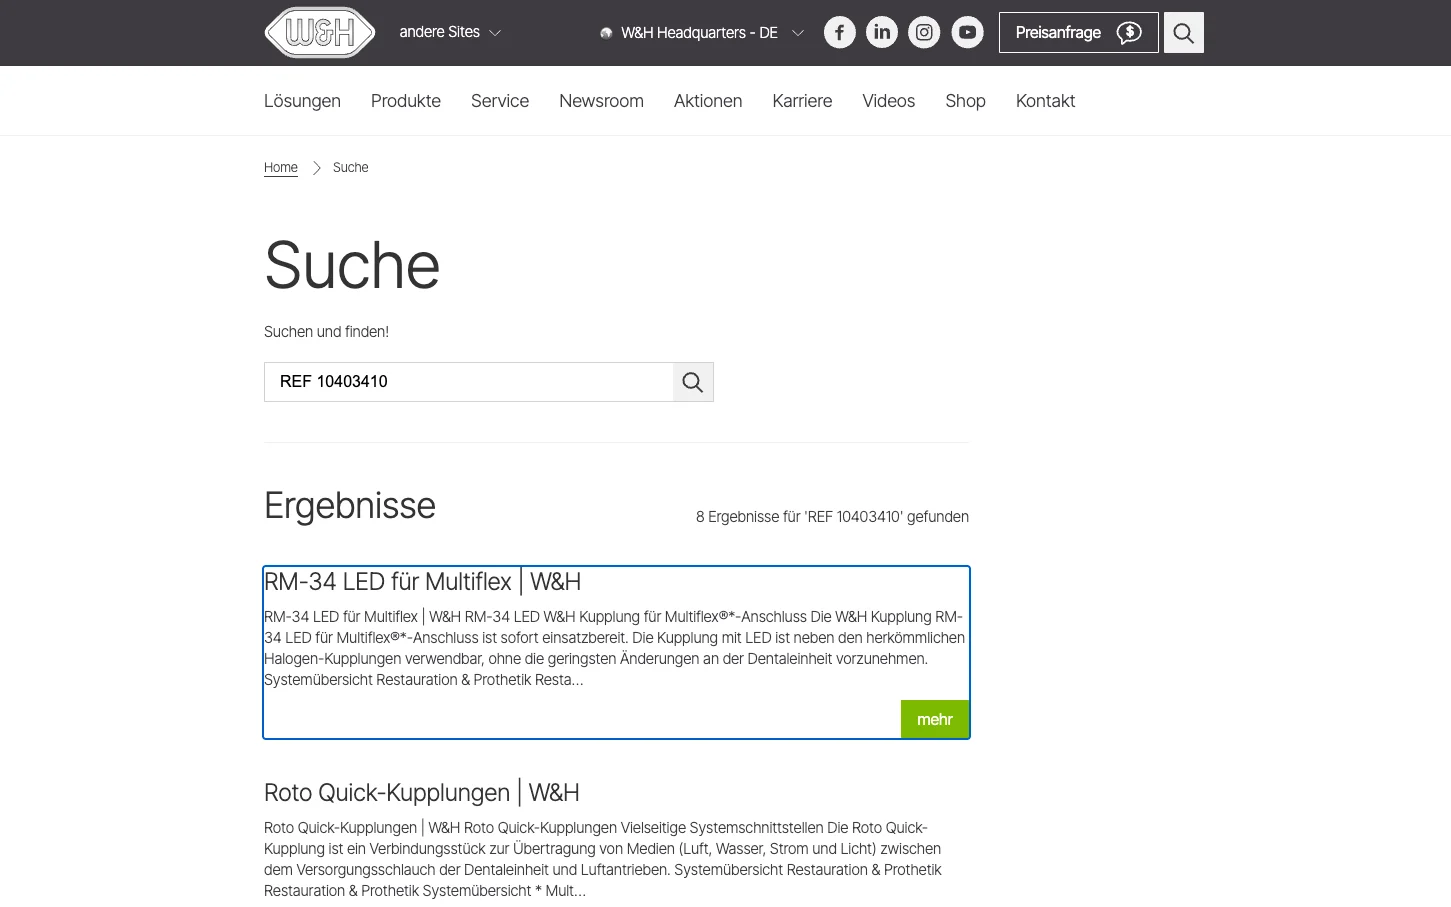Open the Instagram icon
The height and width of the screenshot is (907, 1451).
pyautogui.click(x=924, y=33)
